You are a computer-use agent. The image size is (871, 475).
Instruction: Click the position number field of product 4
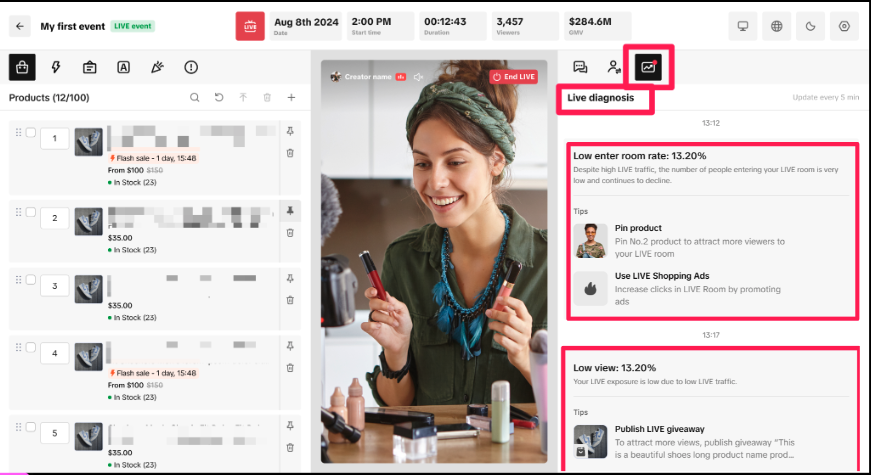(54, 354)
